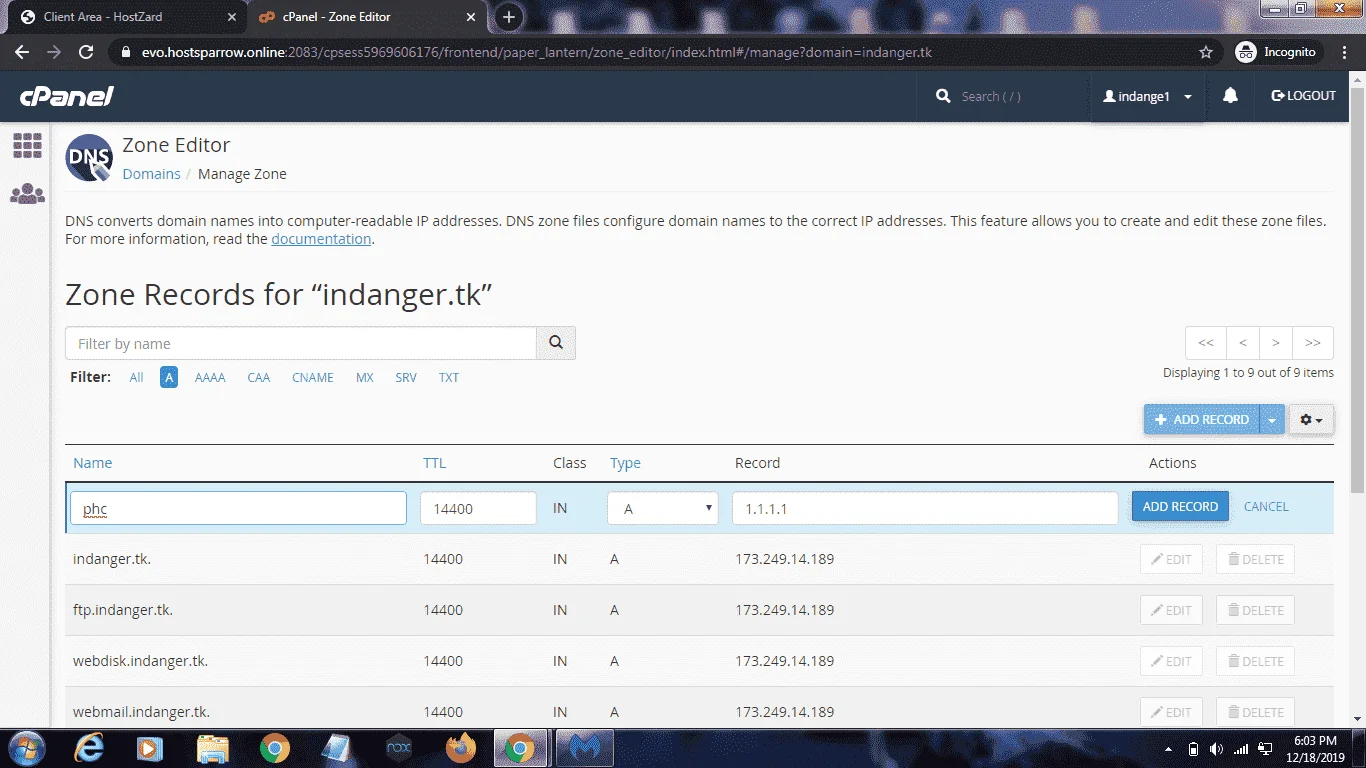The image size is (1366, 768).
Task: Sort records by Name column
Action: [x=92, y=463]
